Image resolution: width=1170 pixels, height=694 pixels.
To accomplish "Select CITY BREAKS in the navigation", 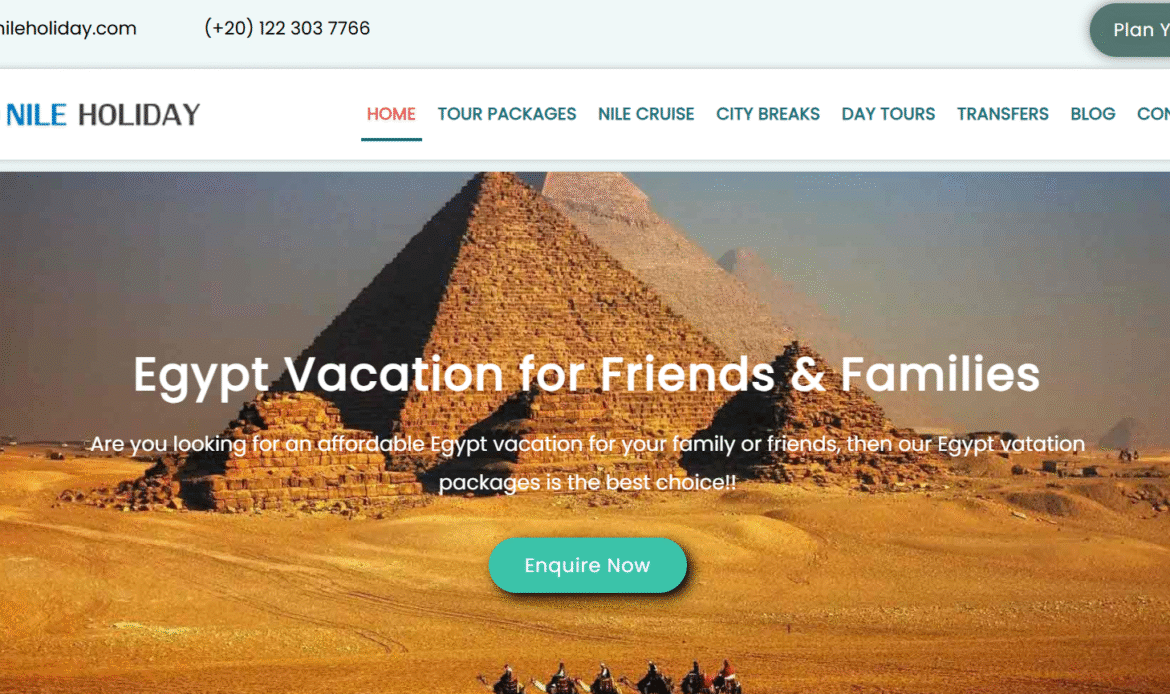I will pyautogui.click(x=768, y=114).
